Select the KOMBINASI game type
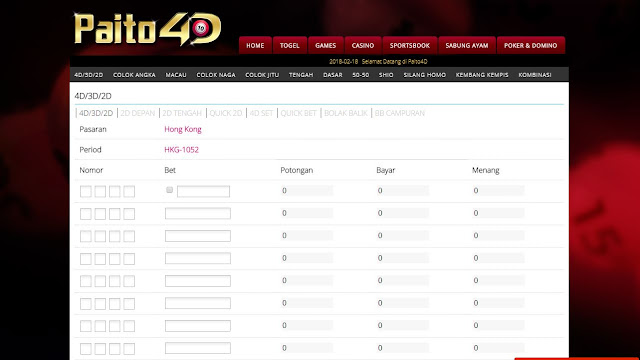640x360 pixels. coord(535,75)
